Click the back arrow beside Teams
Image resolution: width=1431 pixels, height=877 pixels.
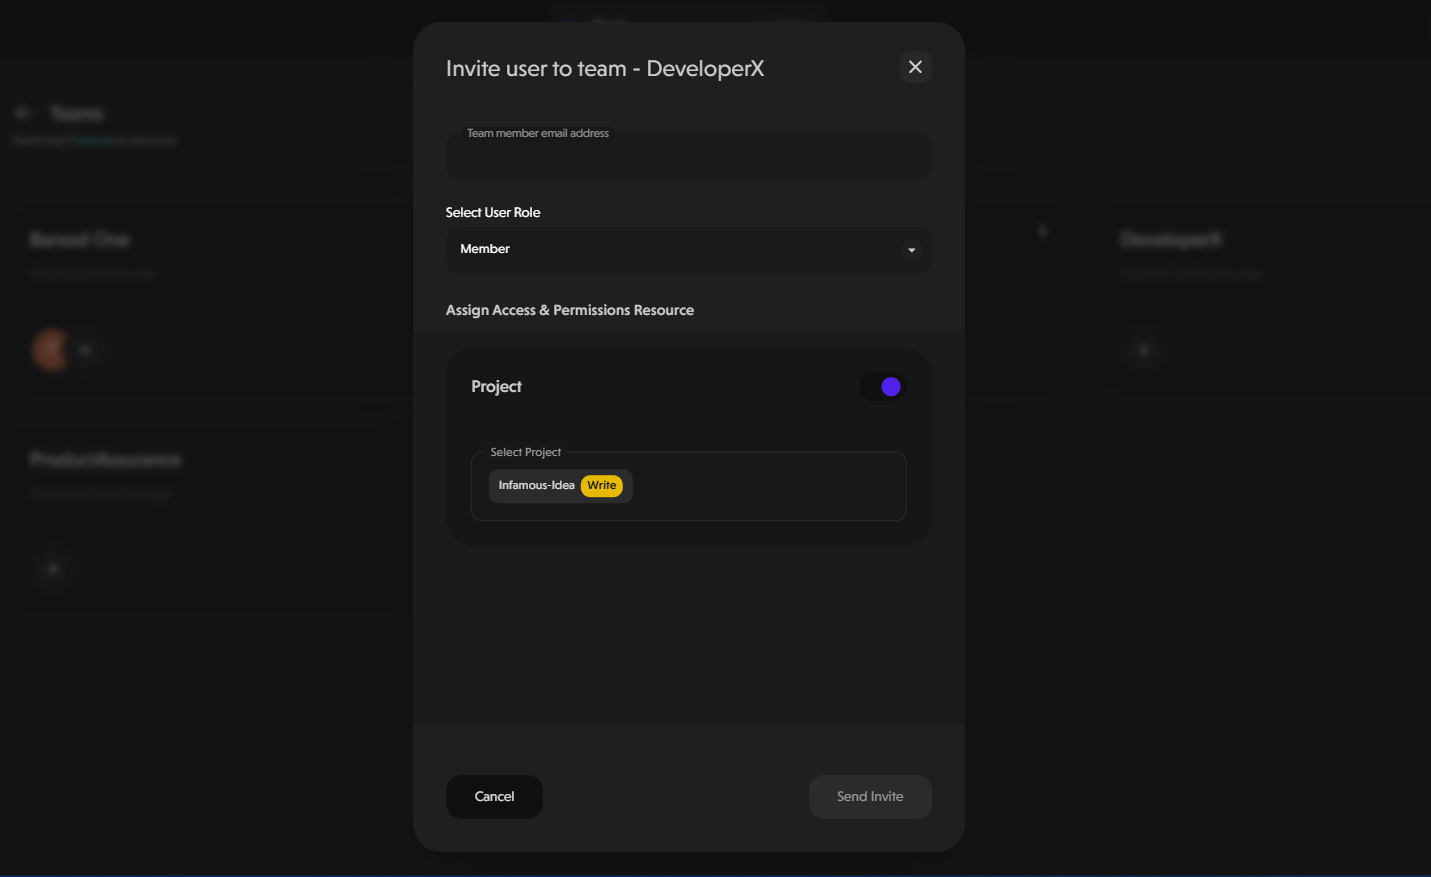[24, 113]
